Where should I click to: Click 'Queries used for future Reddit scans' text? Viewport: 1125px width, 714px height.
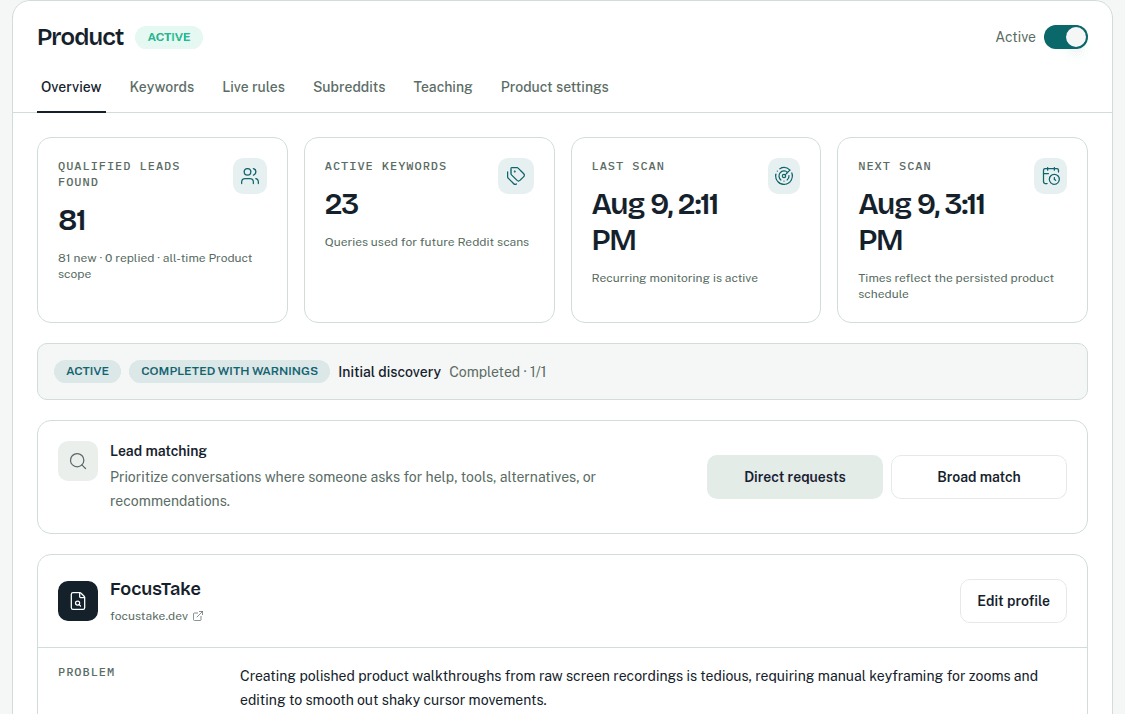426,242
